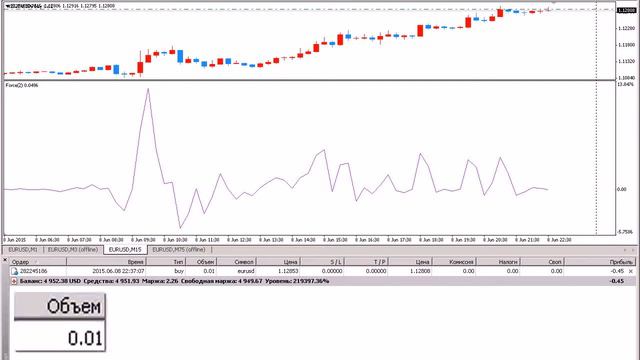Screen dimensions: 640x360
Task: Click the 0.01 volume cell in the order row
Action: pos(209,271)
